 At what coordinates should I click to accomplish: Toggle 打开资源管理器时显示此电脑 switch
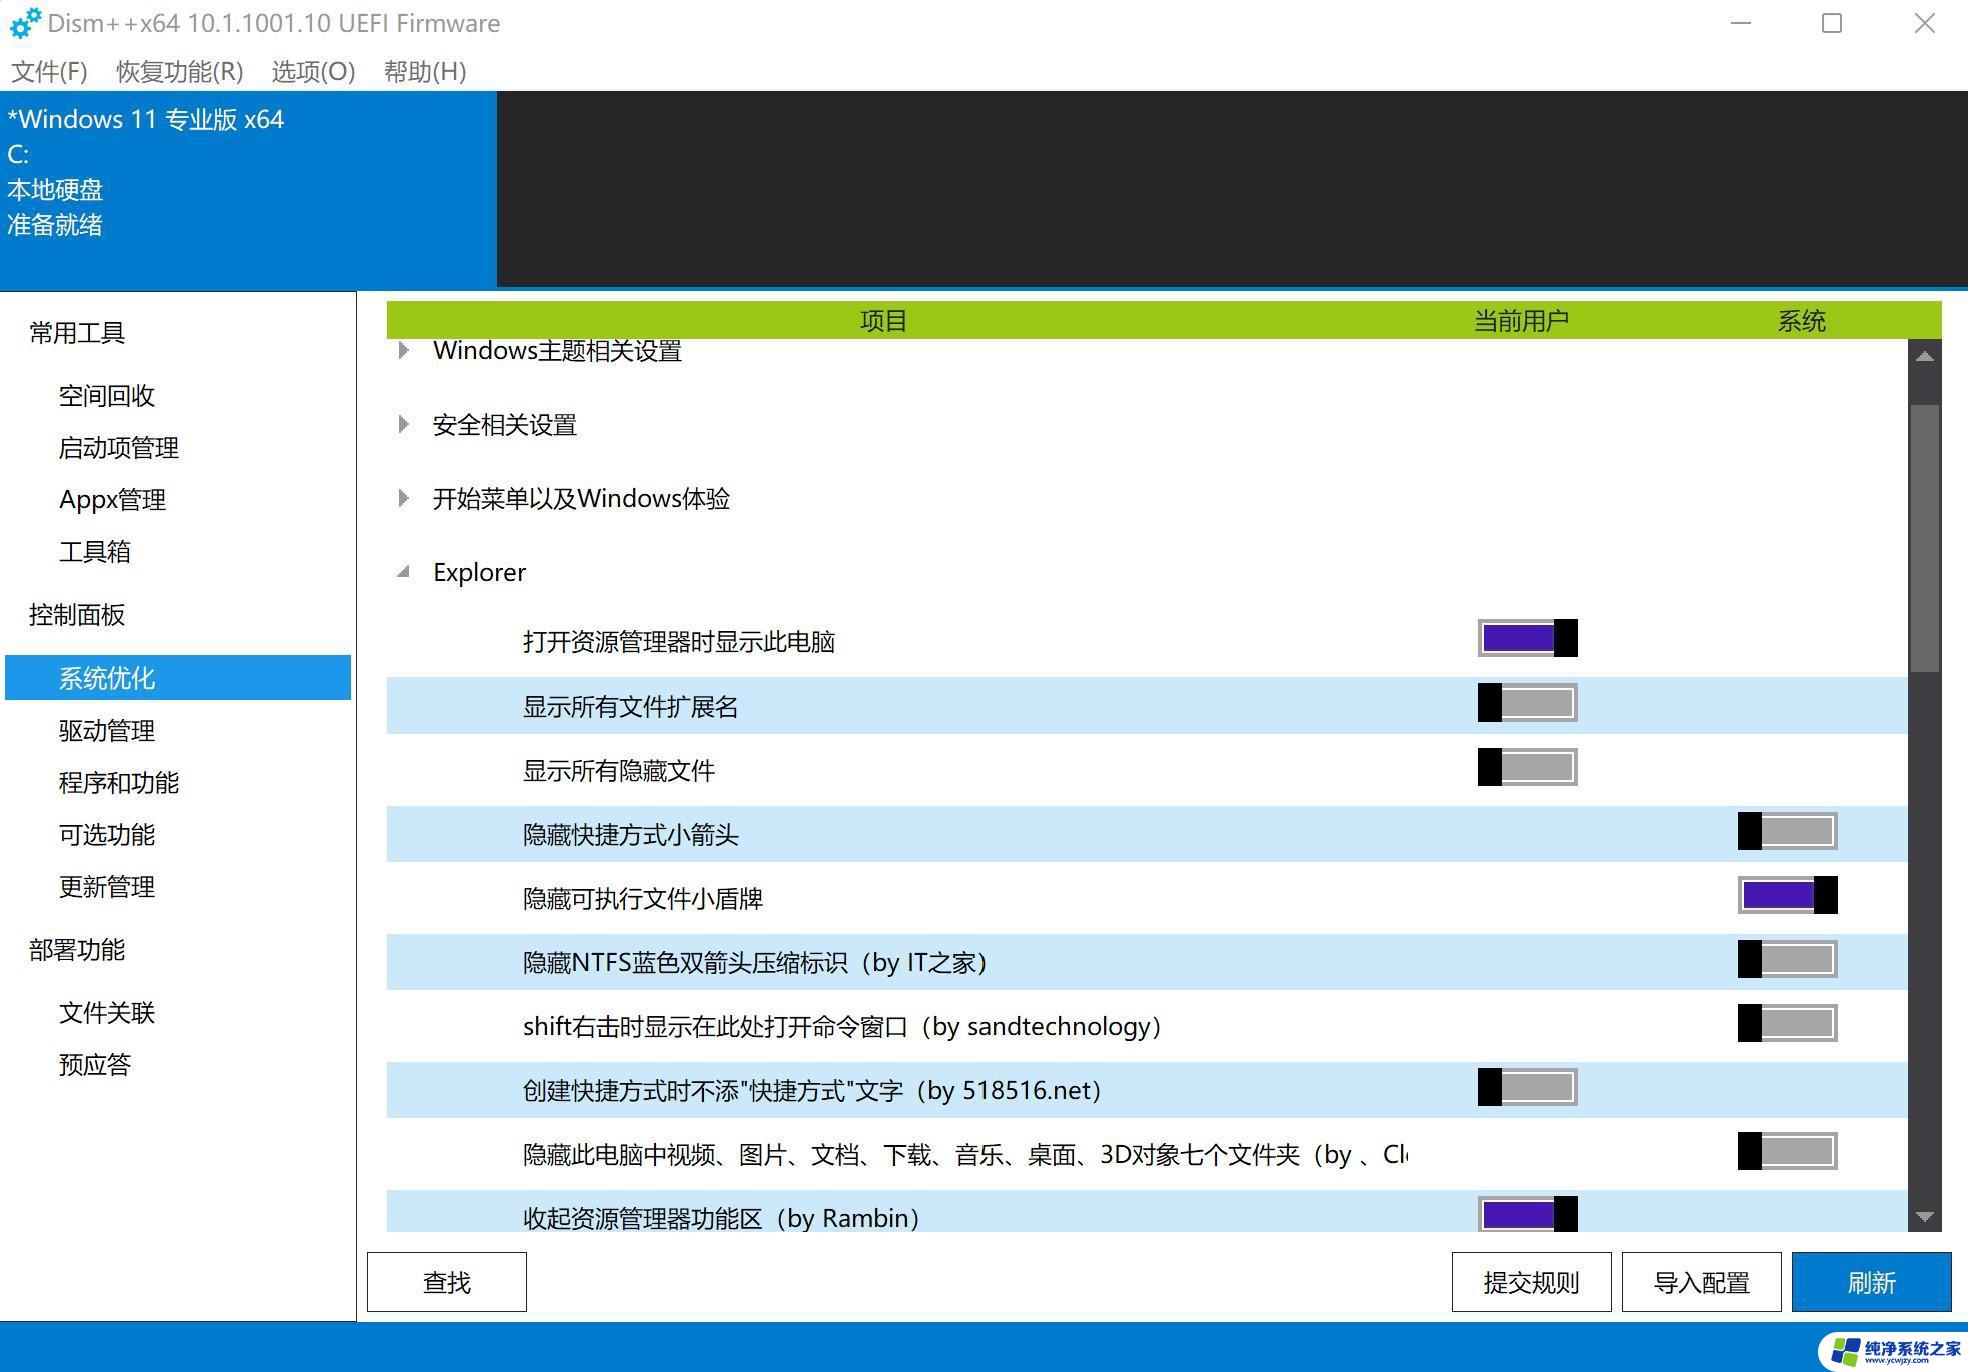tap(1527, 638)
